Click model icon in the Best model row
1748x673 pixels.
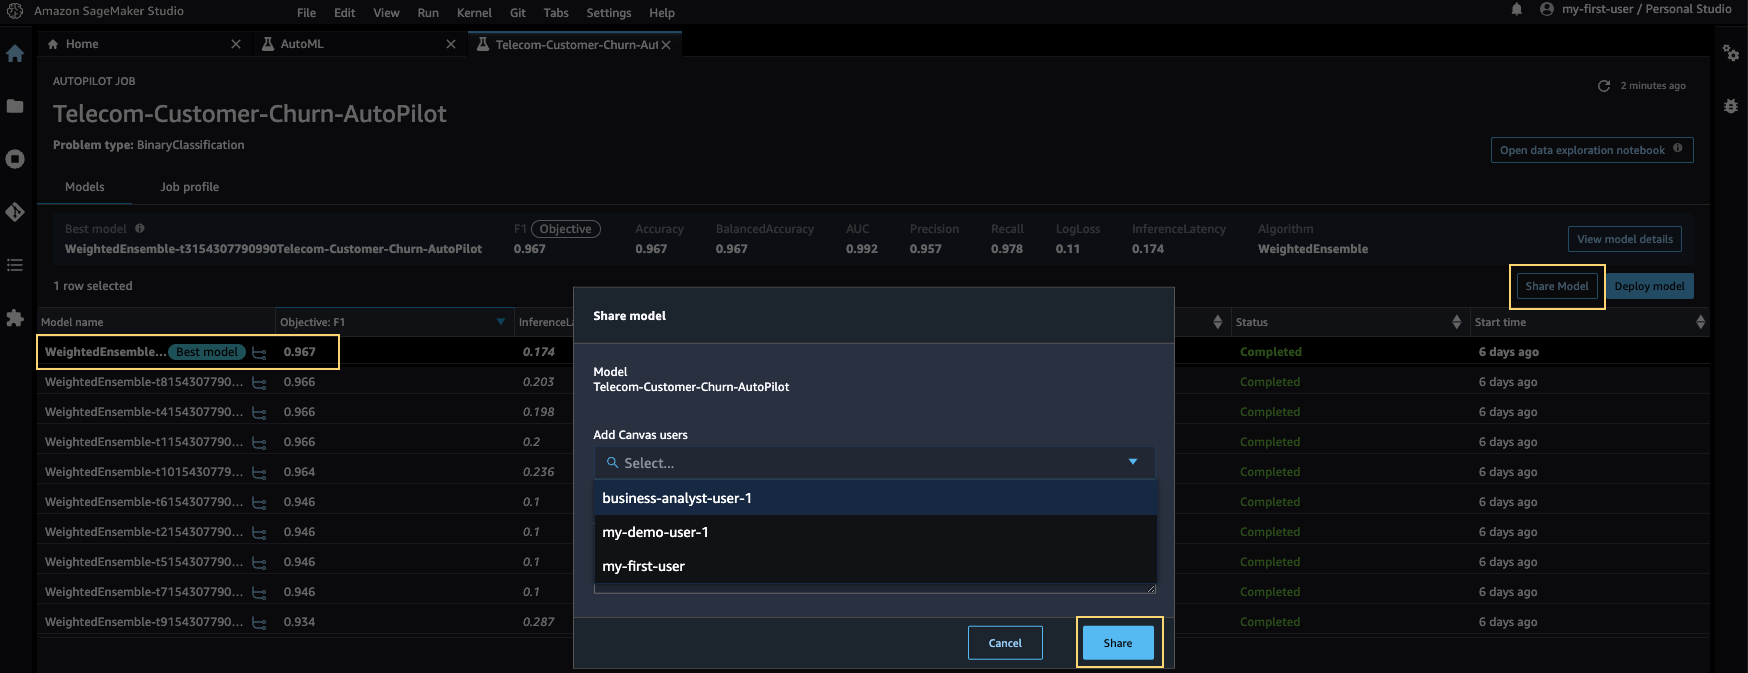click(x=259, y=352)
